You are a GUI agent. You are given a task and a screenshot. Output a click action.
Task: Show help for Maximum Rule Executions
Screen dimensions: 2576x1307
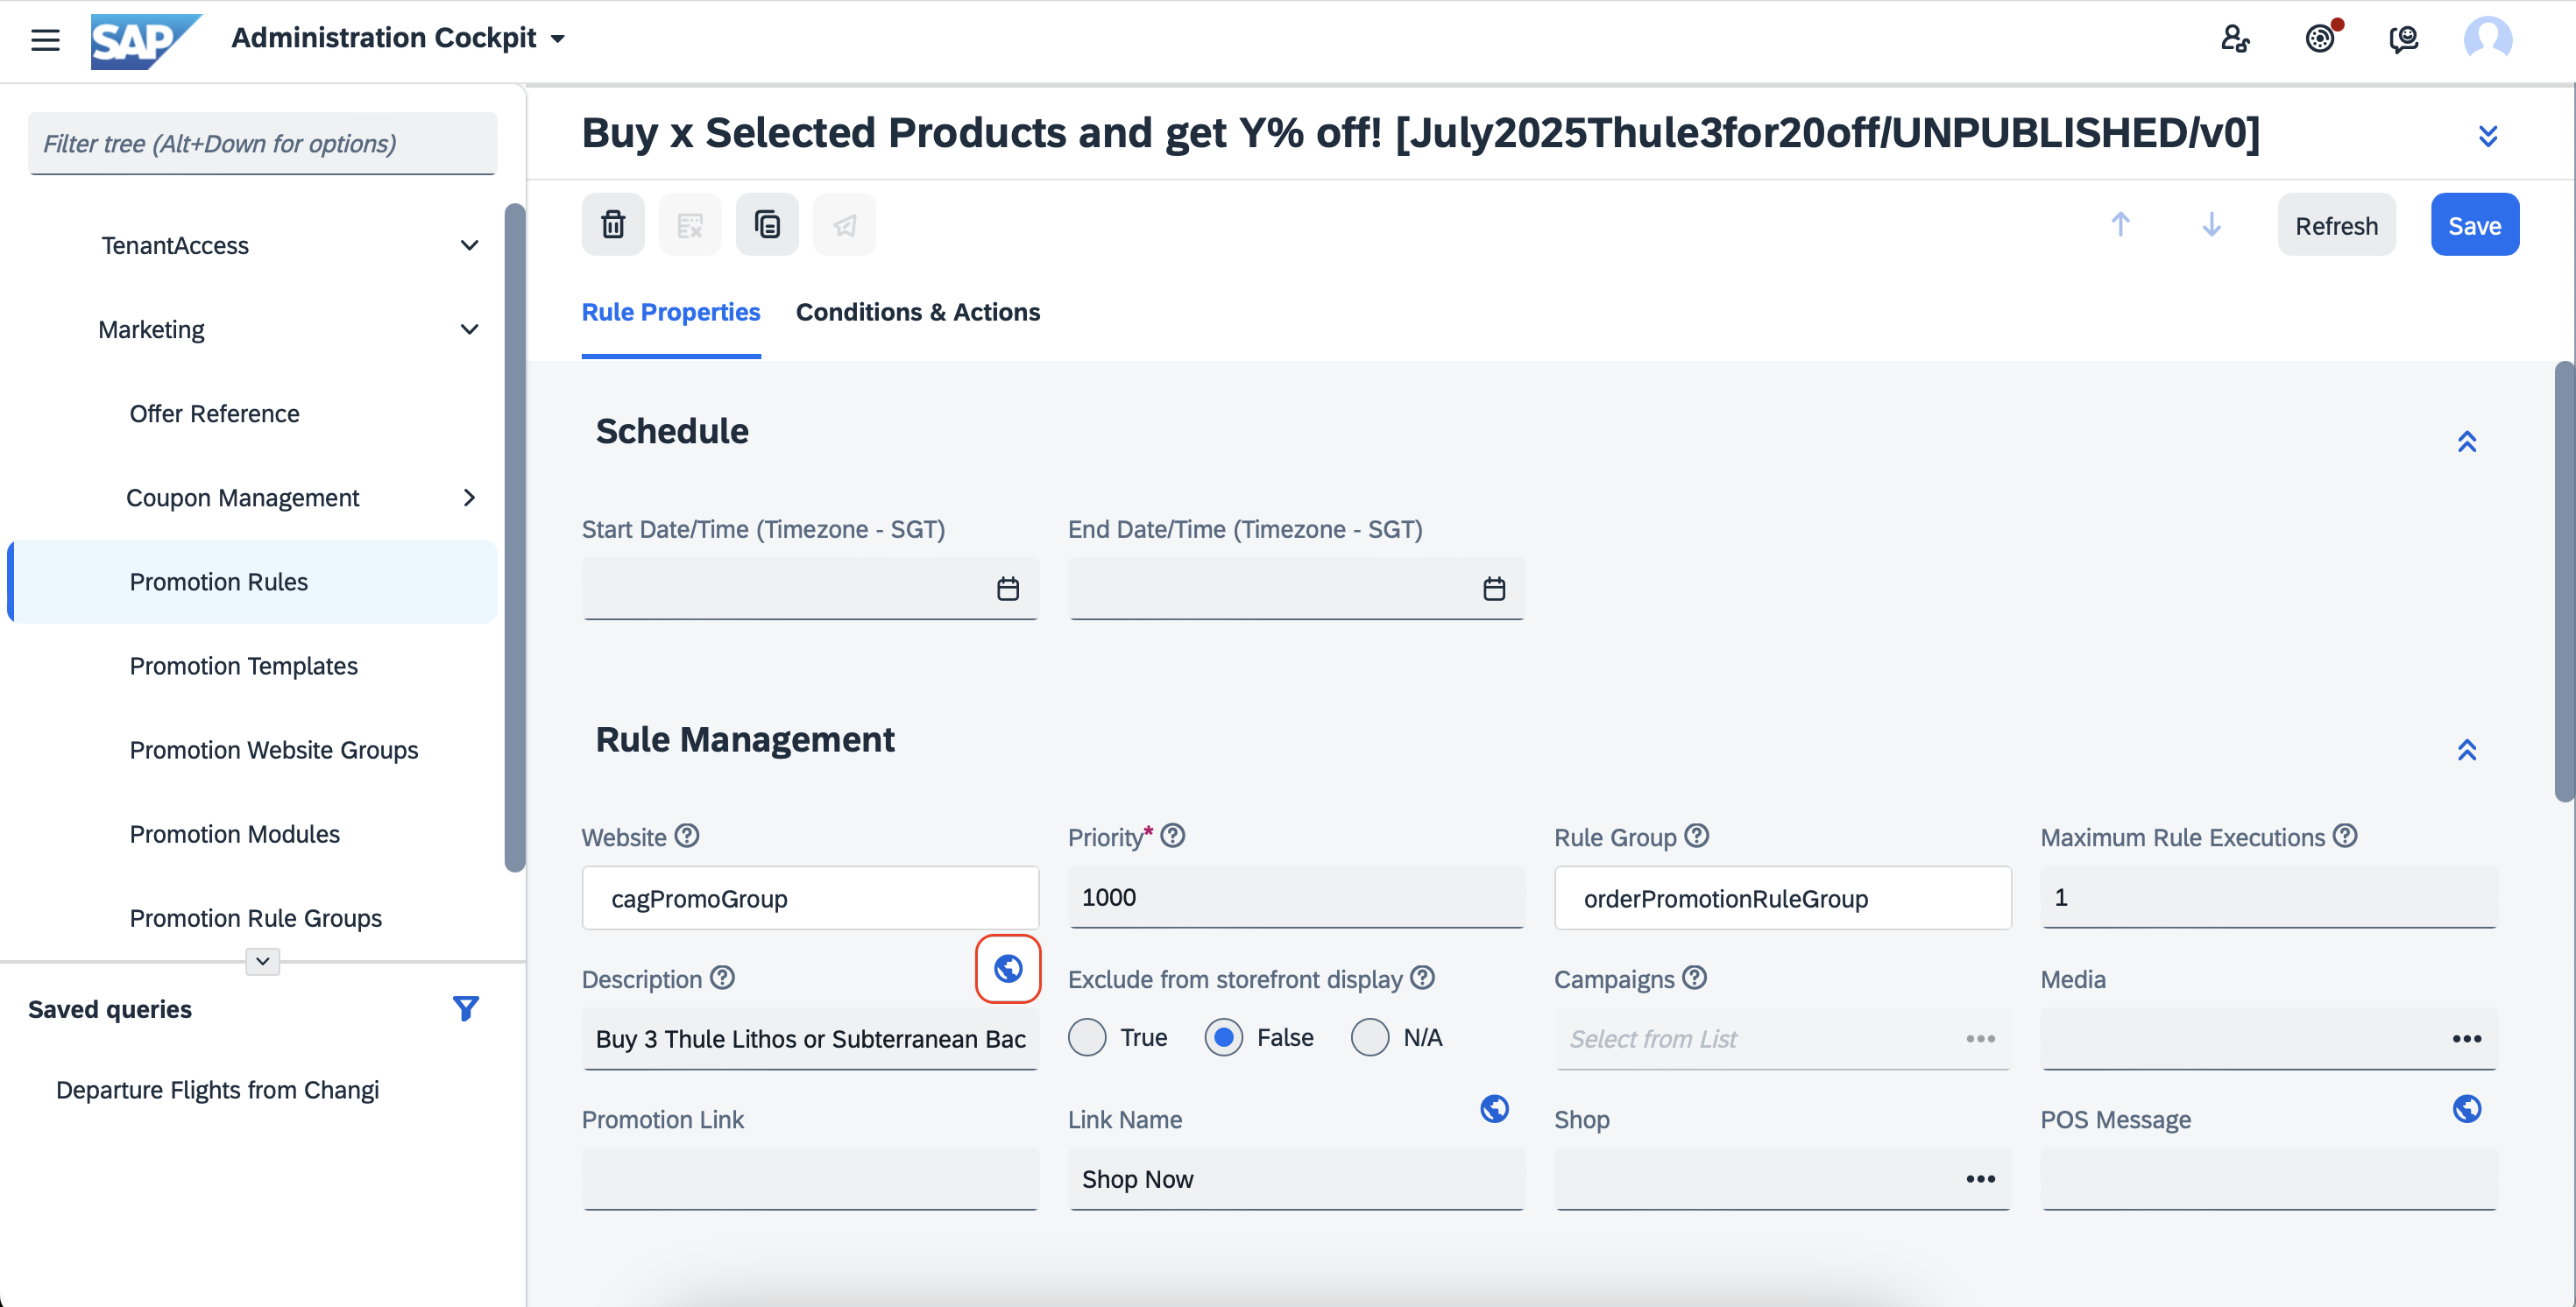tap(2345, 836)
